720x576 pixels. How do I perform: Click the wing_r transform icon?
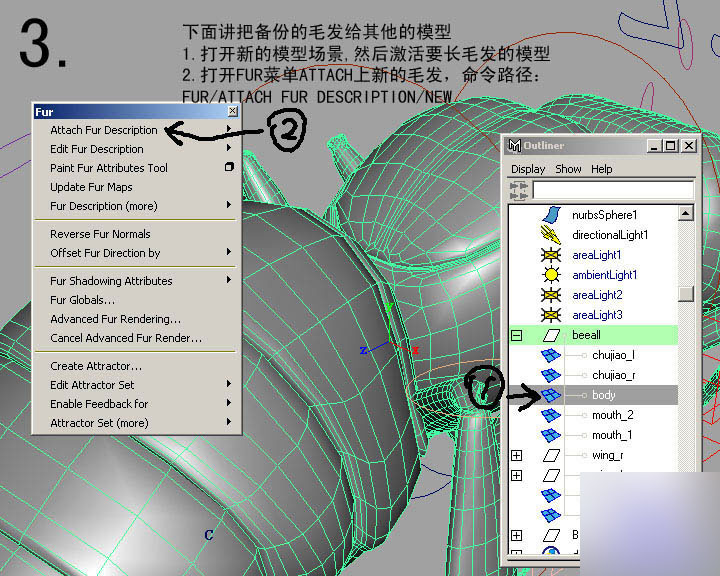point(551,455)
